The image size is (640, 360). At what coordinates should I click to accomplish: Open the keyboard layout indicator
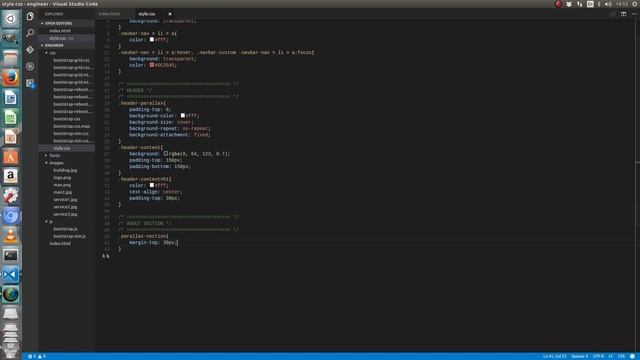[590, 4]
